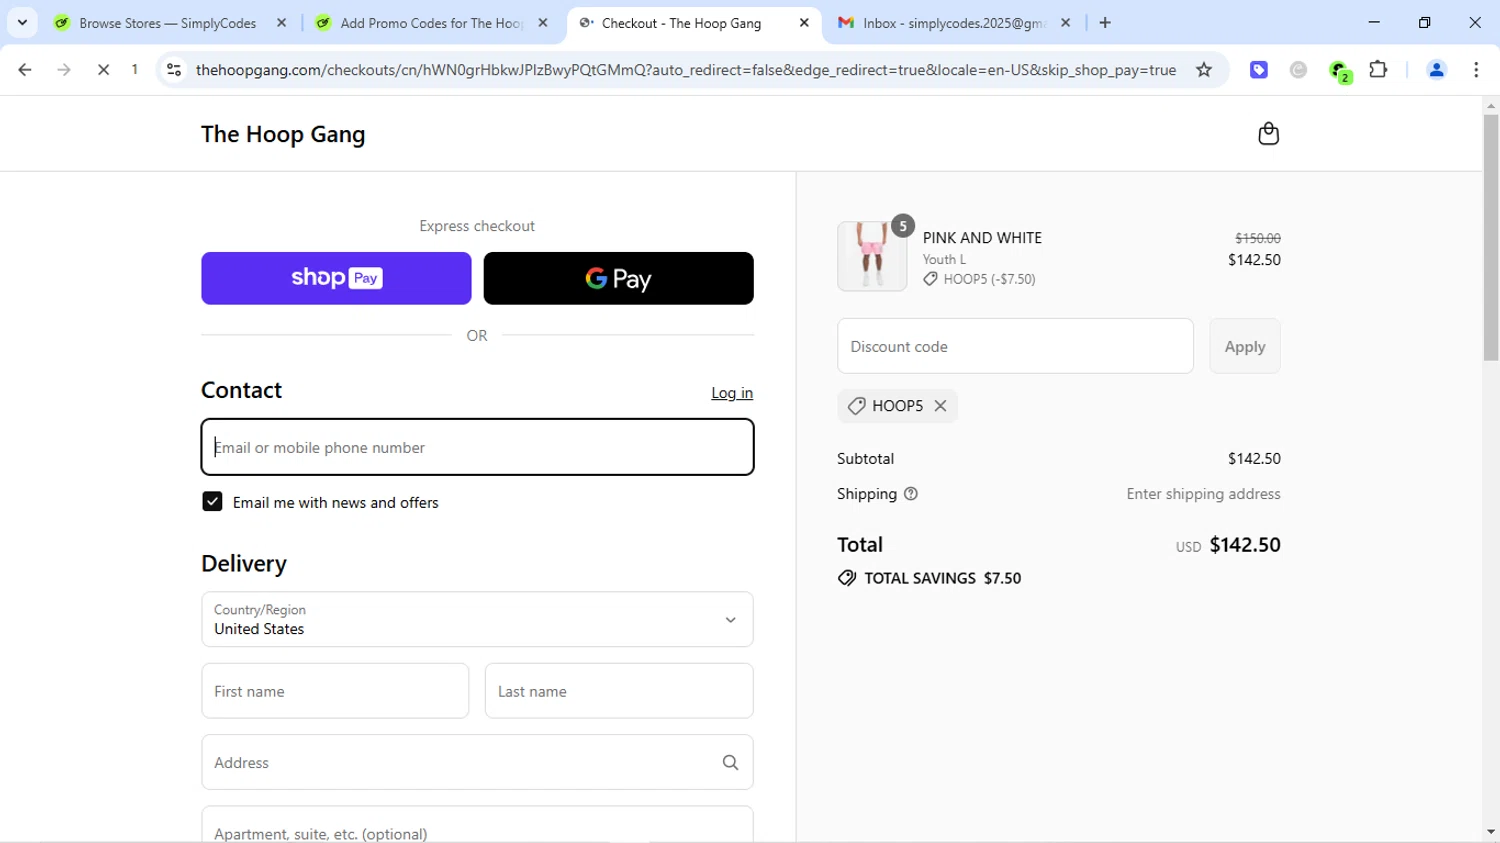Click the PINK AND WHITE product name
The image size is (1500, 843).
[982, 238]
